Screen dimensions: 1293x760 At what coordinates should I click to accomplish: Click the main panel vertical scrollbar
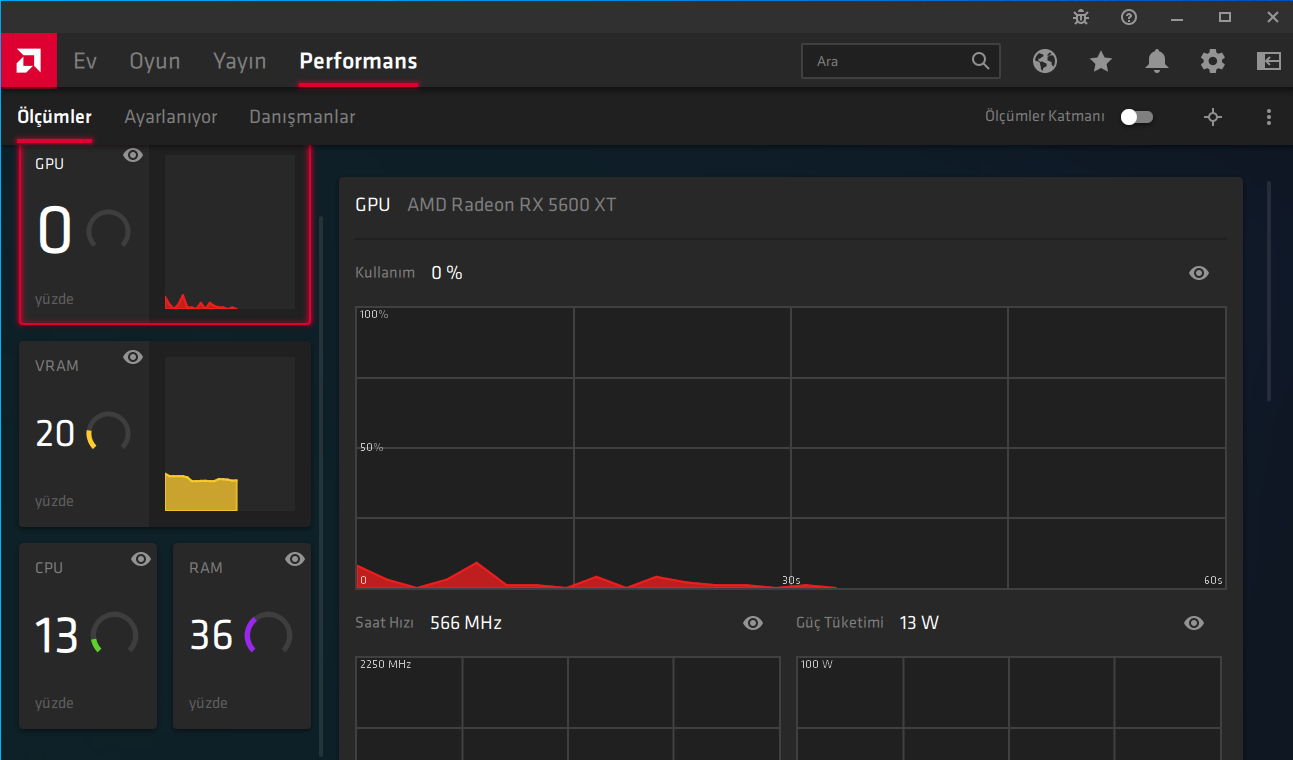pos(1270,291)
